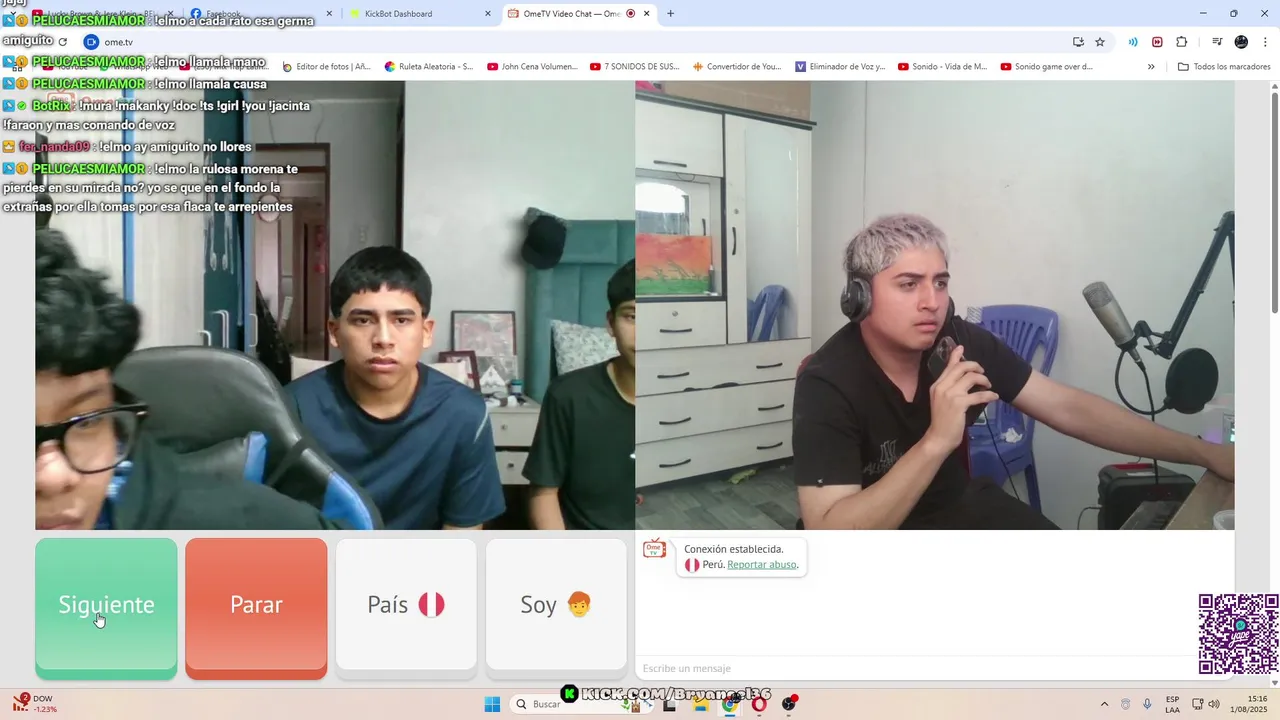The width and height of the screenshot is (1280, 720).
Task: Open the Chrome three-dot menu
Action: 1265,42
